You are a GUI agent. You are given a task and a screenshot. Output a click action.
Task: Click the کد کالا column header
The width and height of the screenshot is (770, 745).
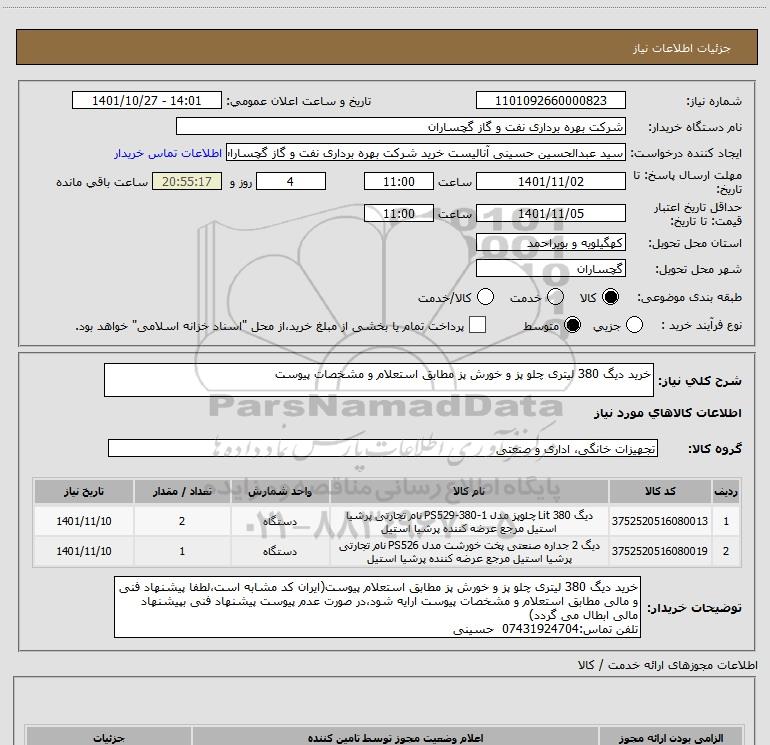(660, 491)
